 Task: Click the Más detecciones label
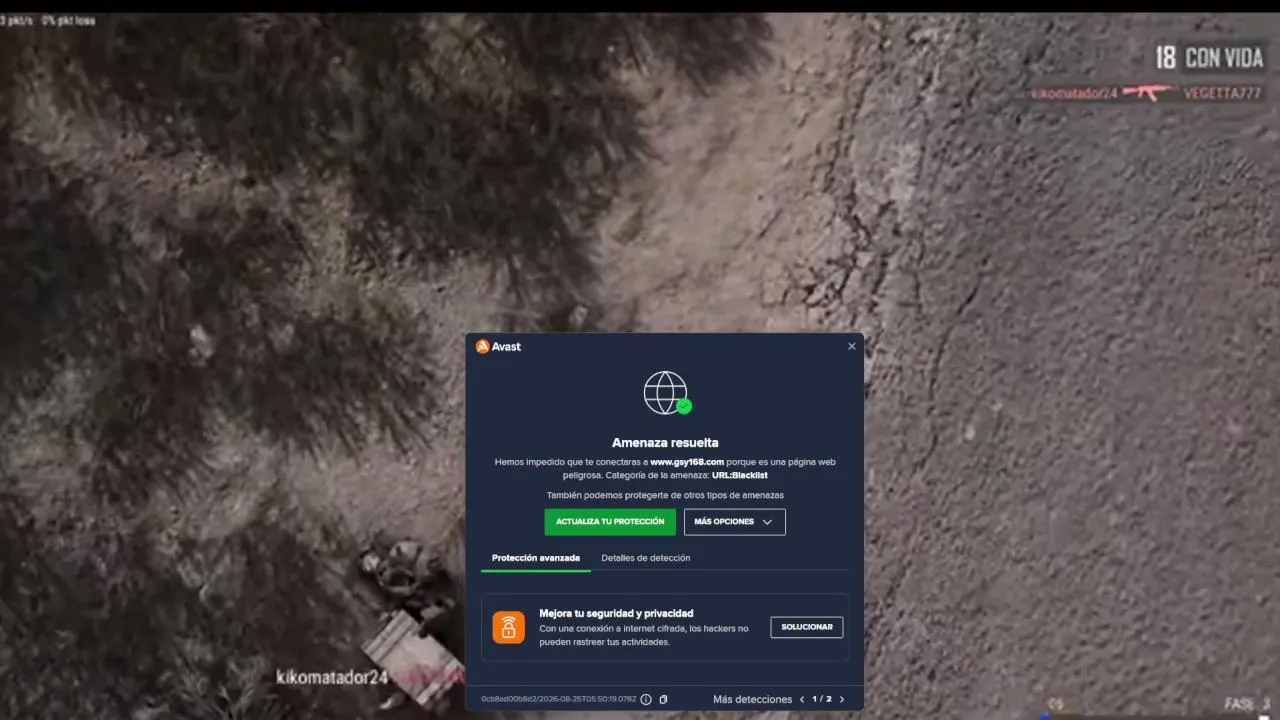pyautogui.click(x=752, y=700)
